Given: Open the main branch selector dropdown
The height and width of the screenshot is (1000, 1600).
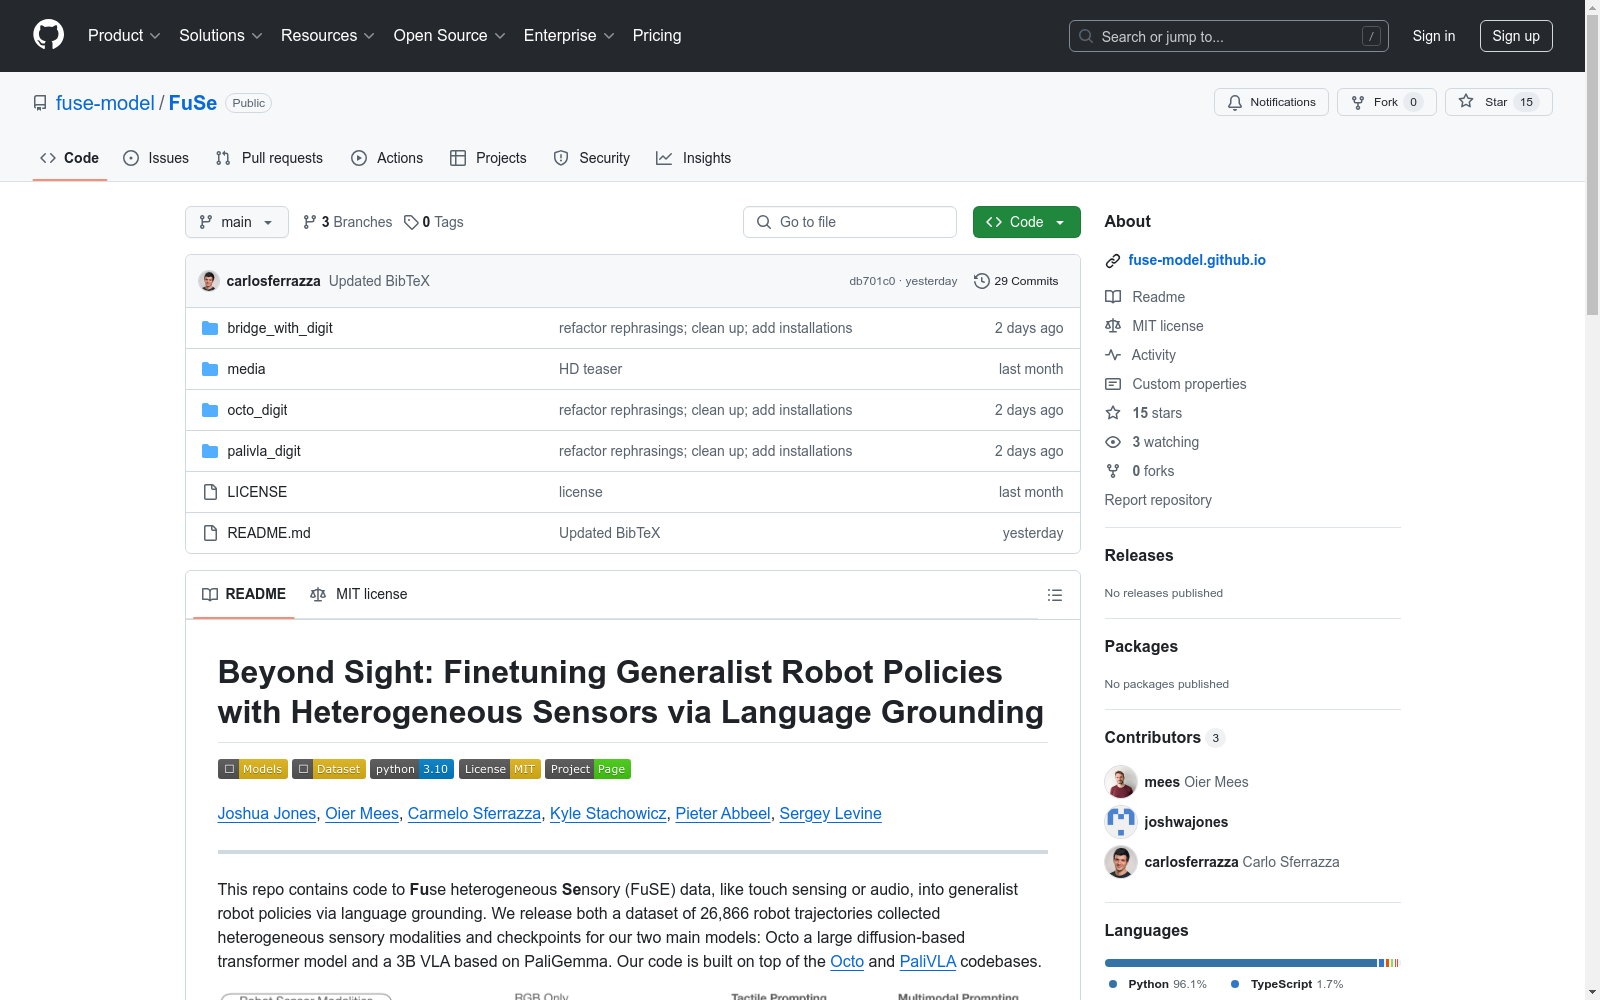Looking at the screenshot, I should (x=237, y=222).
